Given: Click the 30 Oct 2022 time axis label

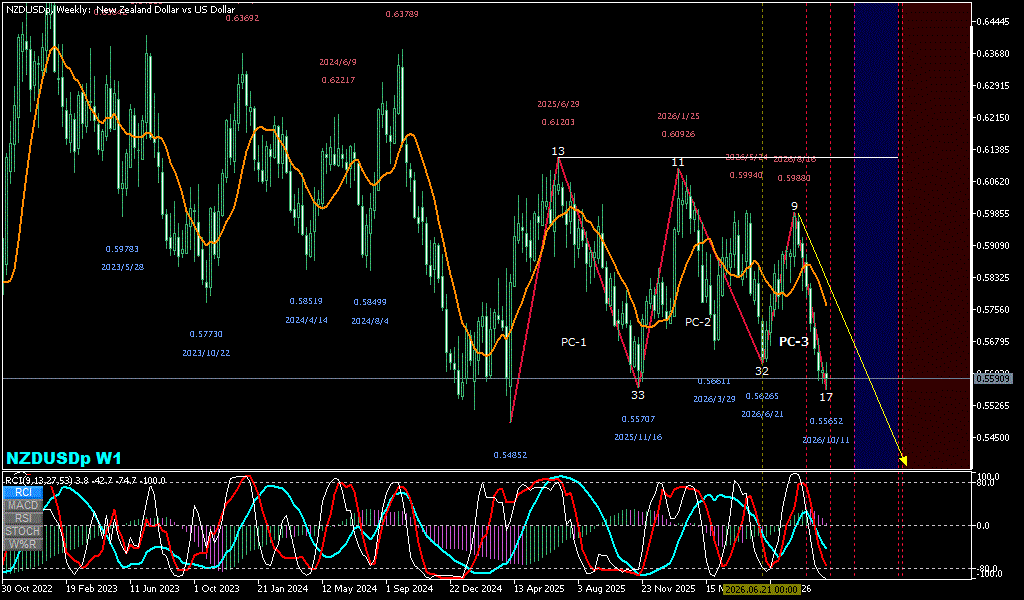Looking at the screenshot, I should pyautogui.click(x=28, y=589).
